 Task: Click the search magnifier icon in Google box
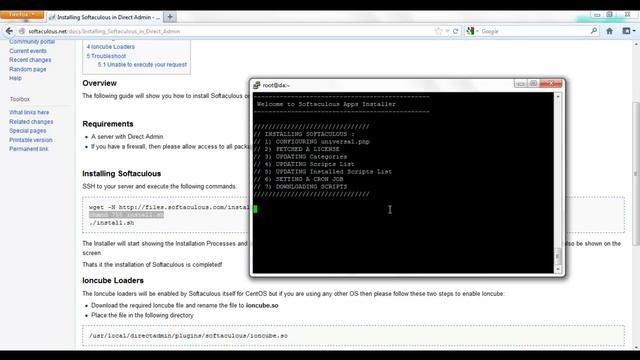(593, 31)
